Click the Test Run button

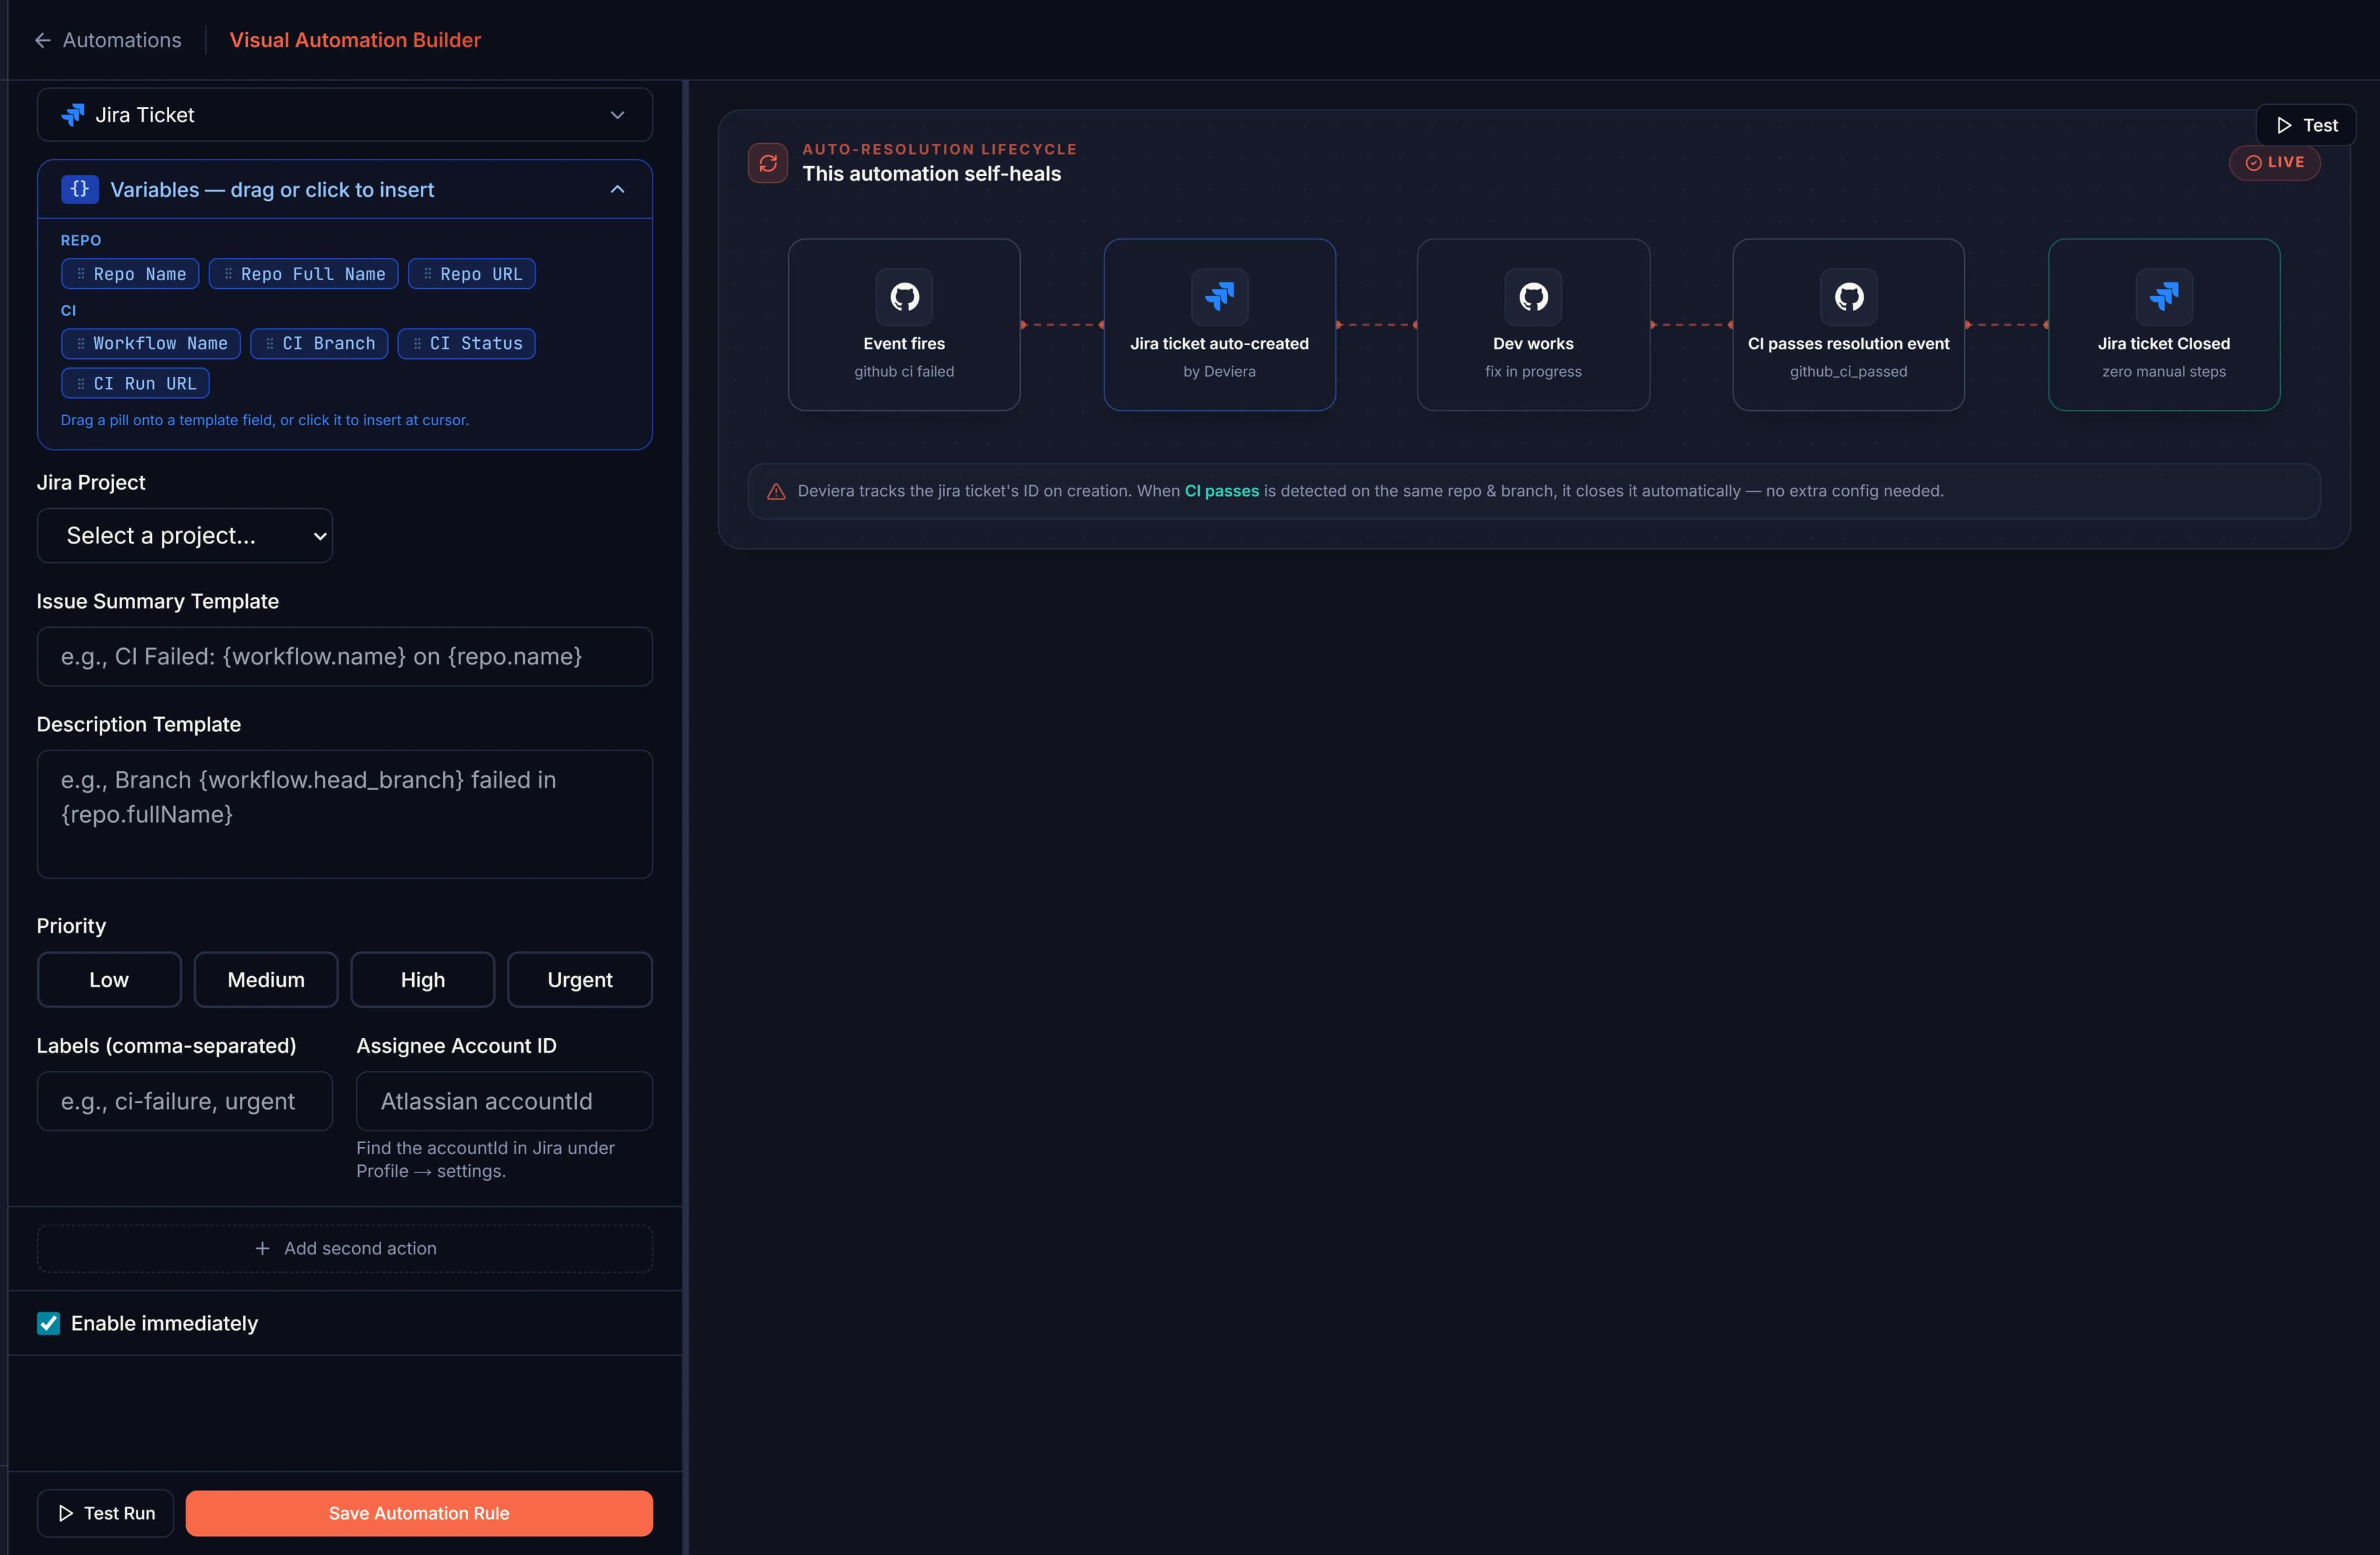105,1513
